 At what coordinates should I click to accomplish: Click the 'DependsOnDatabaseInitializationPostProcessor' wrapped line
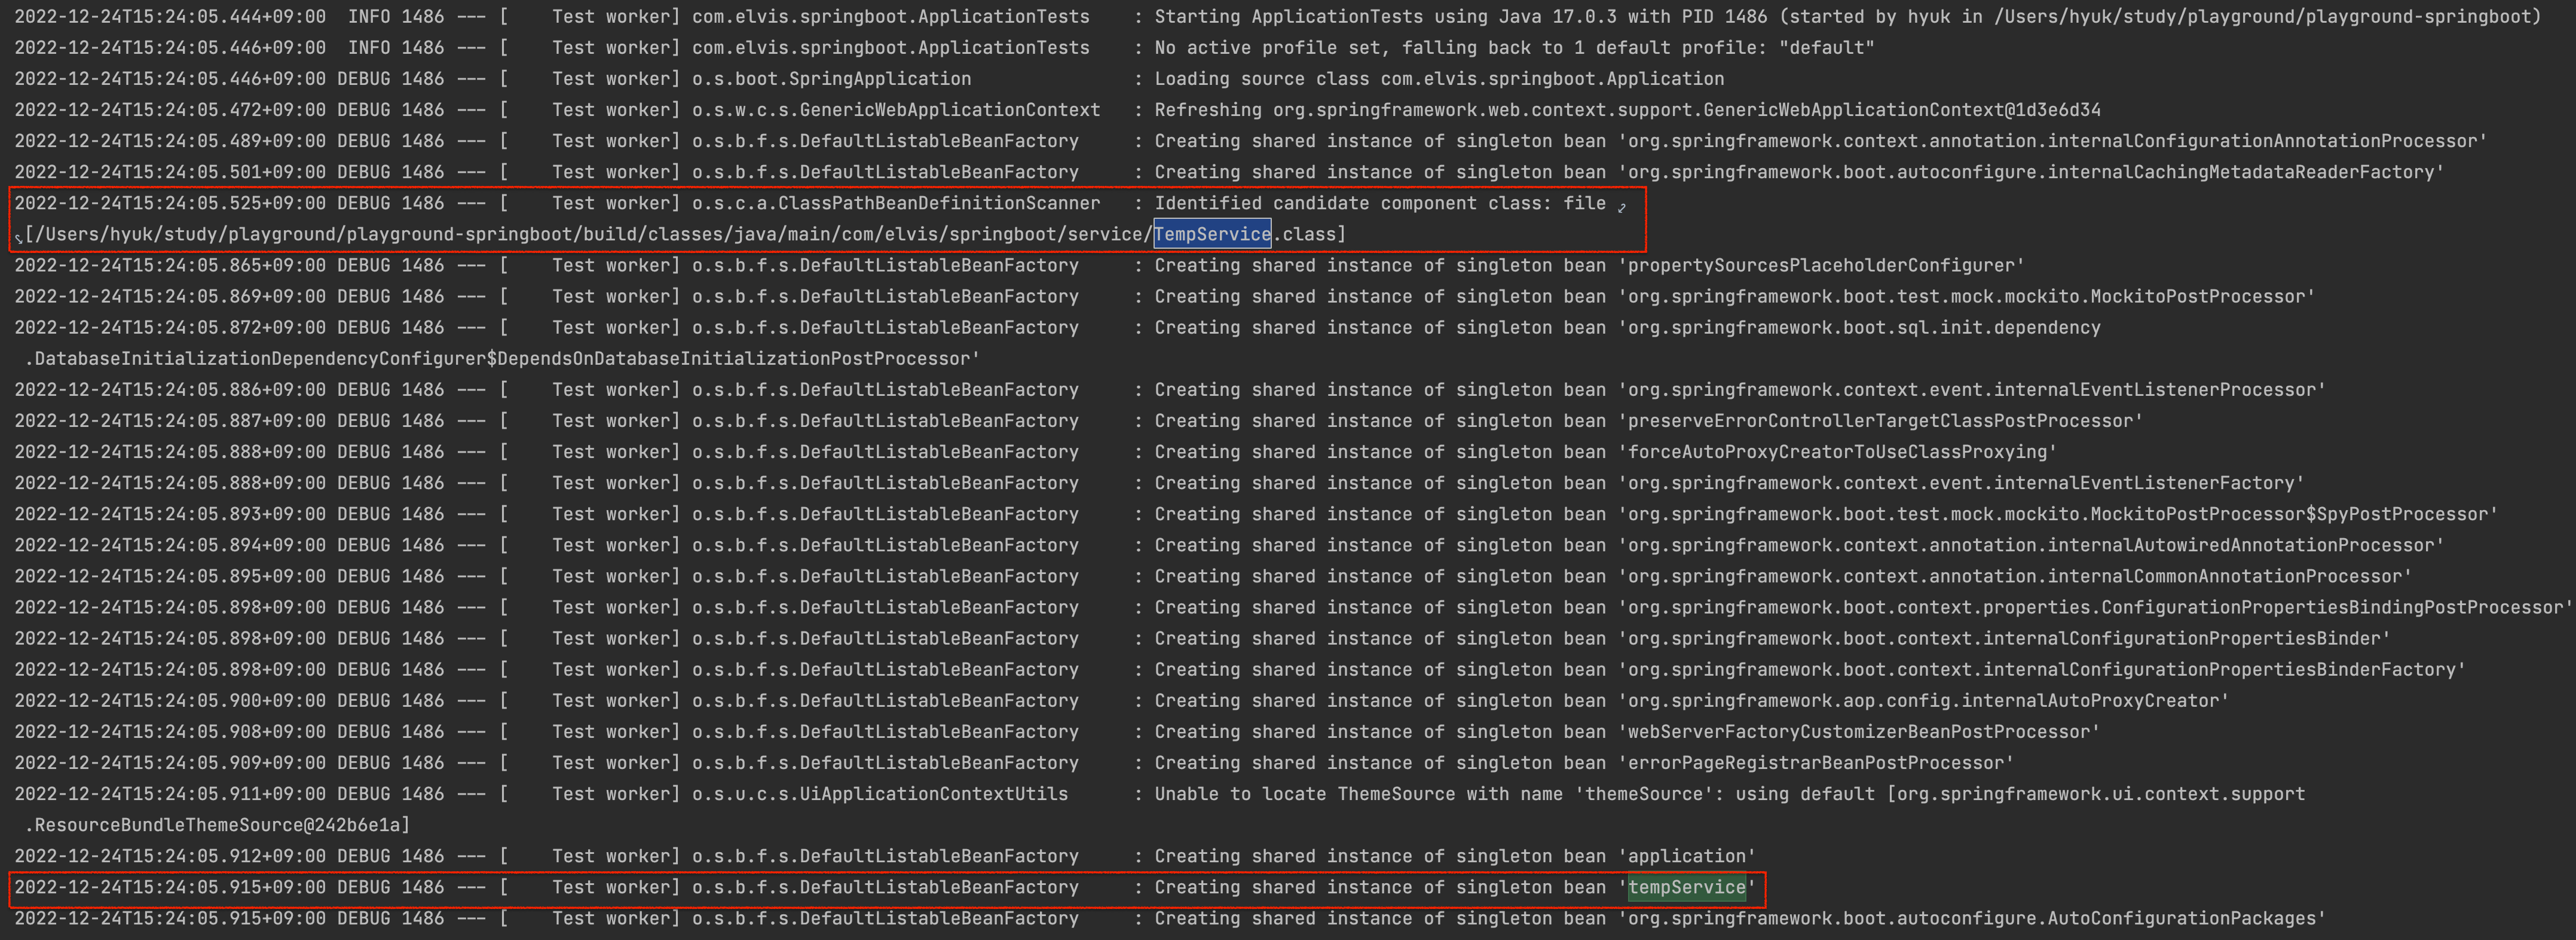(502, 358)
